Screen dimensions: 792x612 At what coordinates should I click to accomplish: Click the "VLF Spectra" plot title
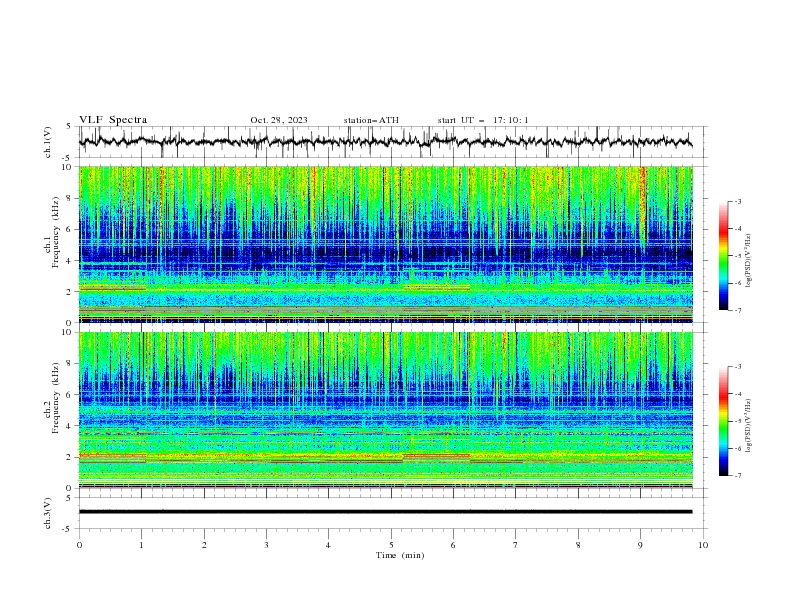113,120
